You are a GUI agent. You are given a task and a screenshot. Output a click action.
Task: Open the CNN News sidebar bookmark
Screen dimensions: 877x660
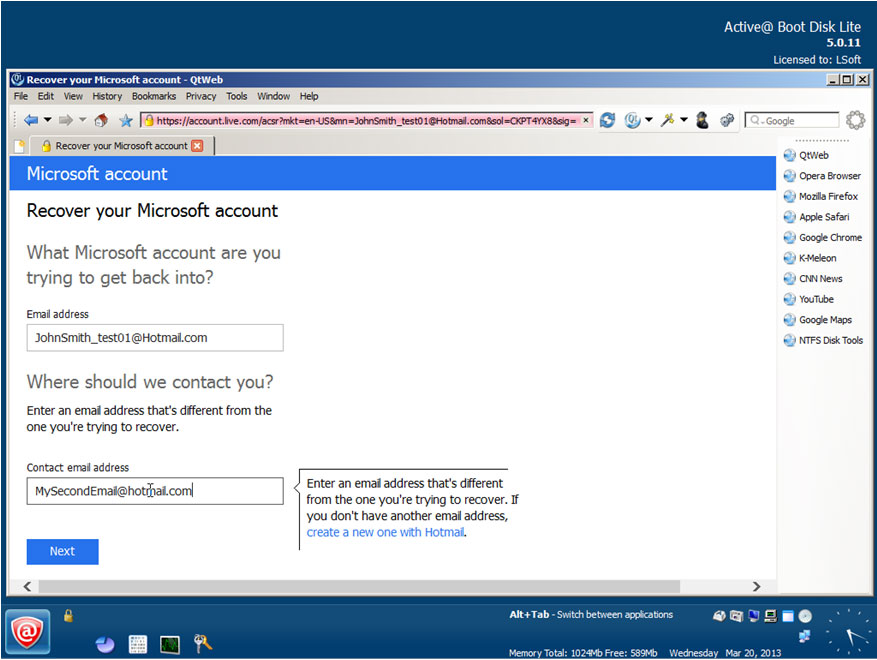813,279
